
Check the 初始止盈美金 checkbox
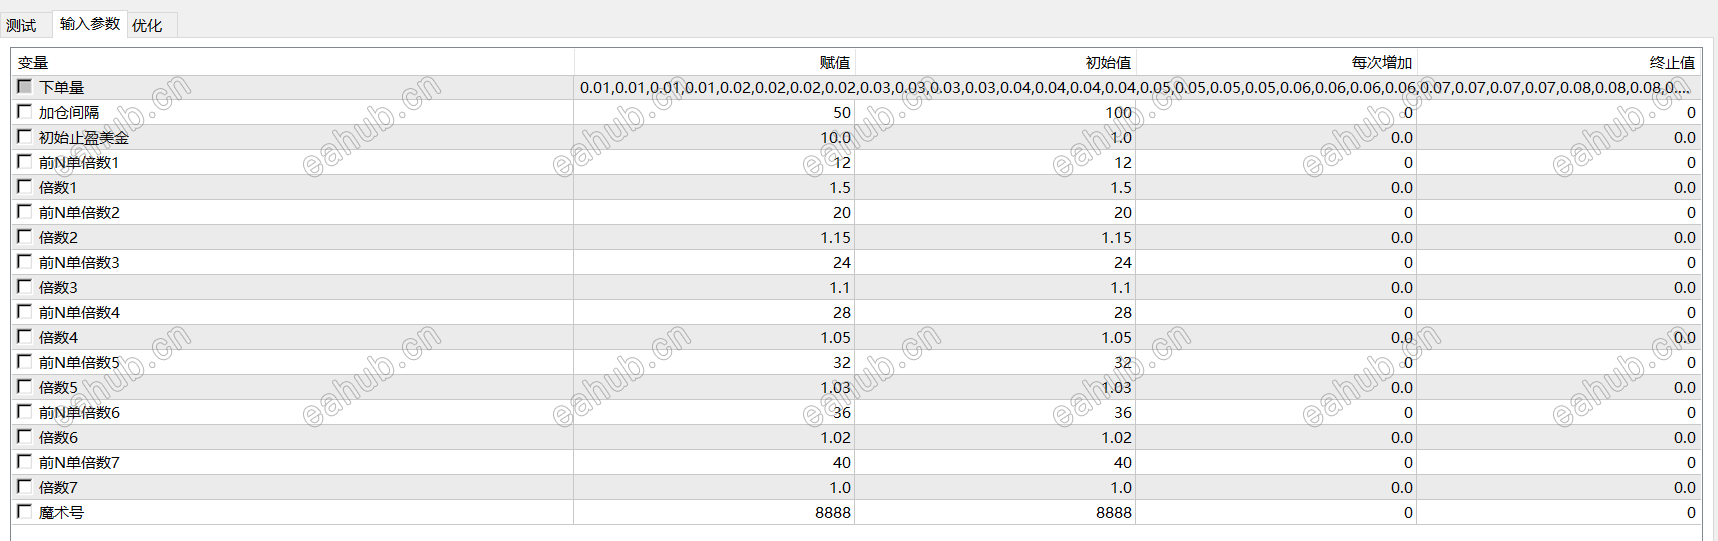pos(25,137)
